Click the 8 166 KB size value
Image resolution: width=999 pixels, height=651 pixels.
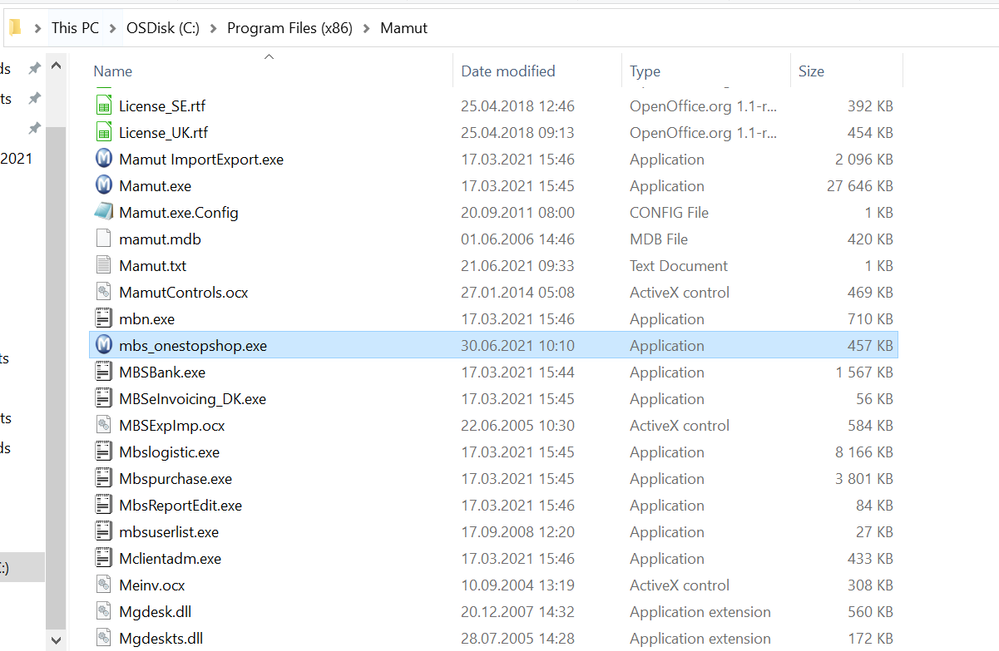[864, 452]
